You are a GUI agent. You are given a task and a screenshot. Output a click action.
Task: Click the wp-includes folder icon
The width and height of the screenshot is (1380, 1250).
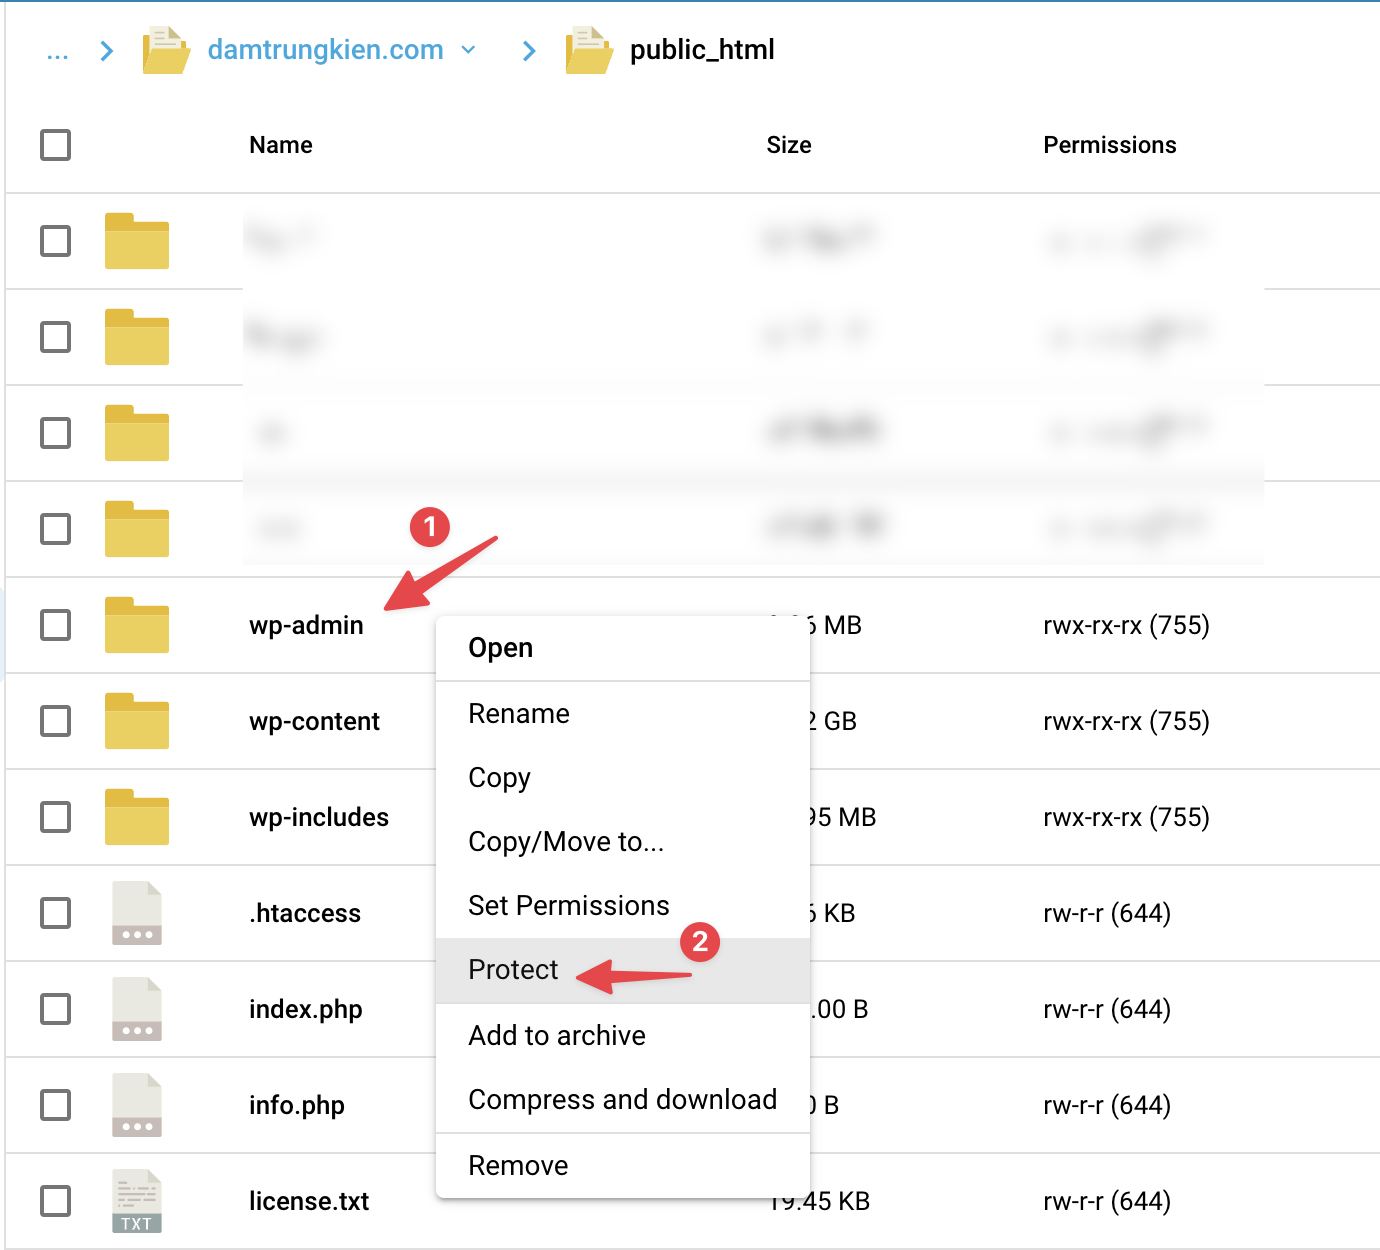click(x=137, y=817)
